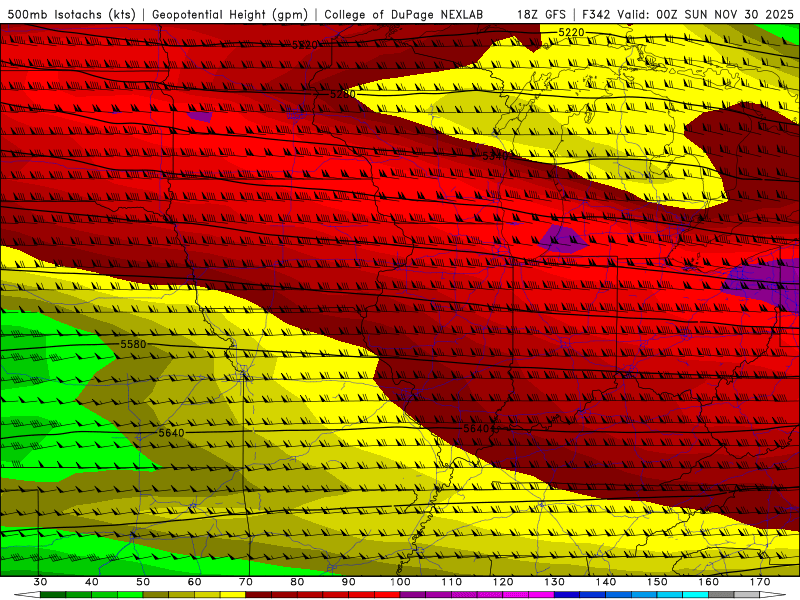Click the 170 value on the color scale
This screenshot has width=800, height=600.
pos(760,582)
